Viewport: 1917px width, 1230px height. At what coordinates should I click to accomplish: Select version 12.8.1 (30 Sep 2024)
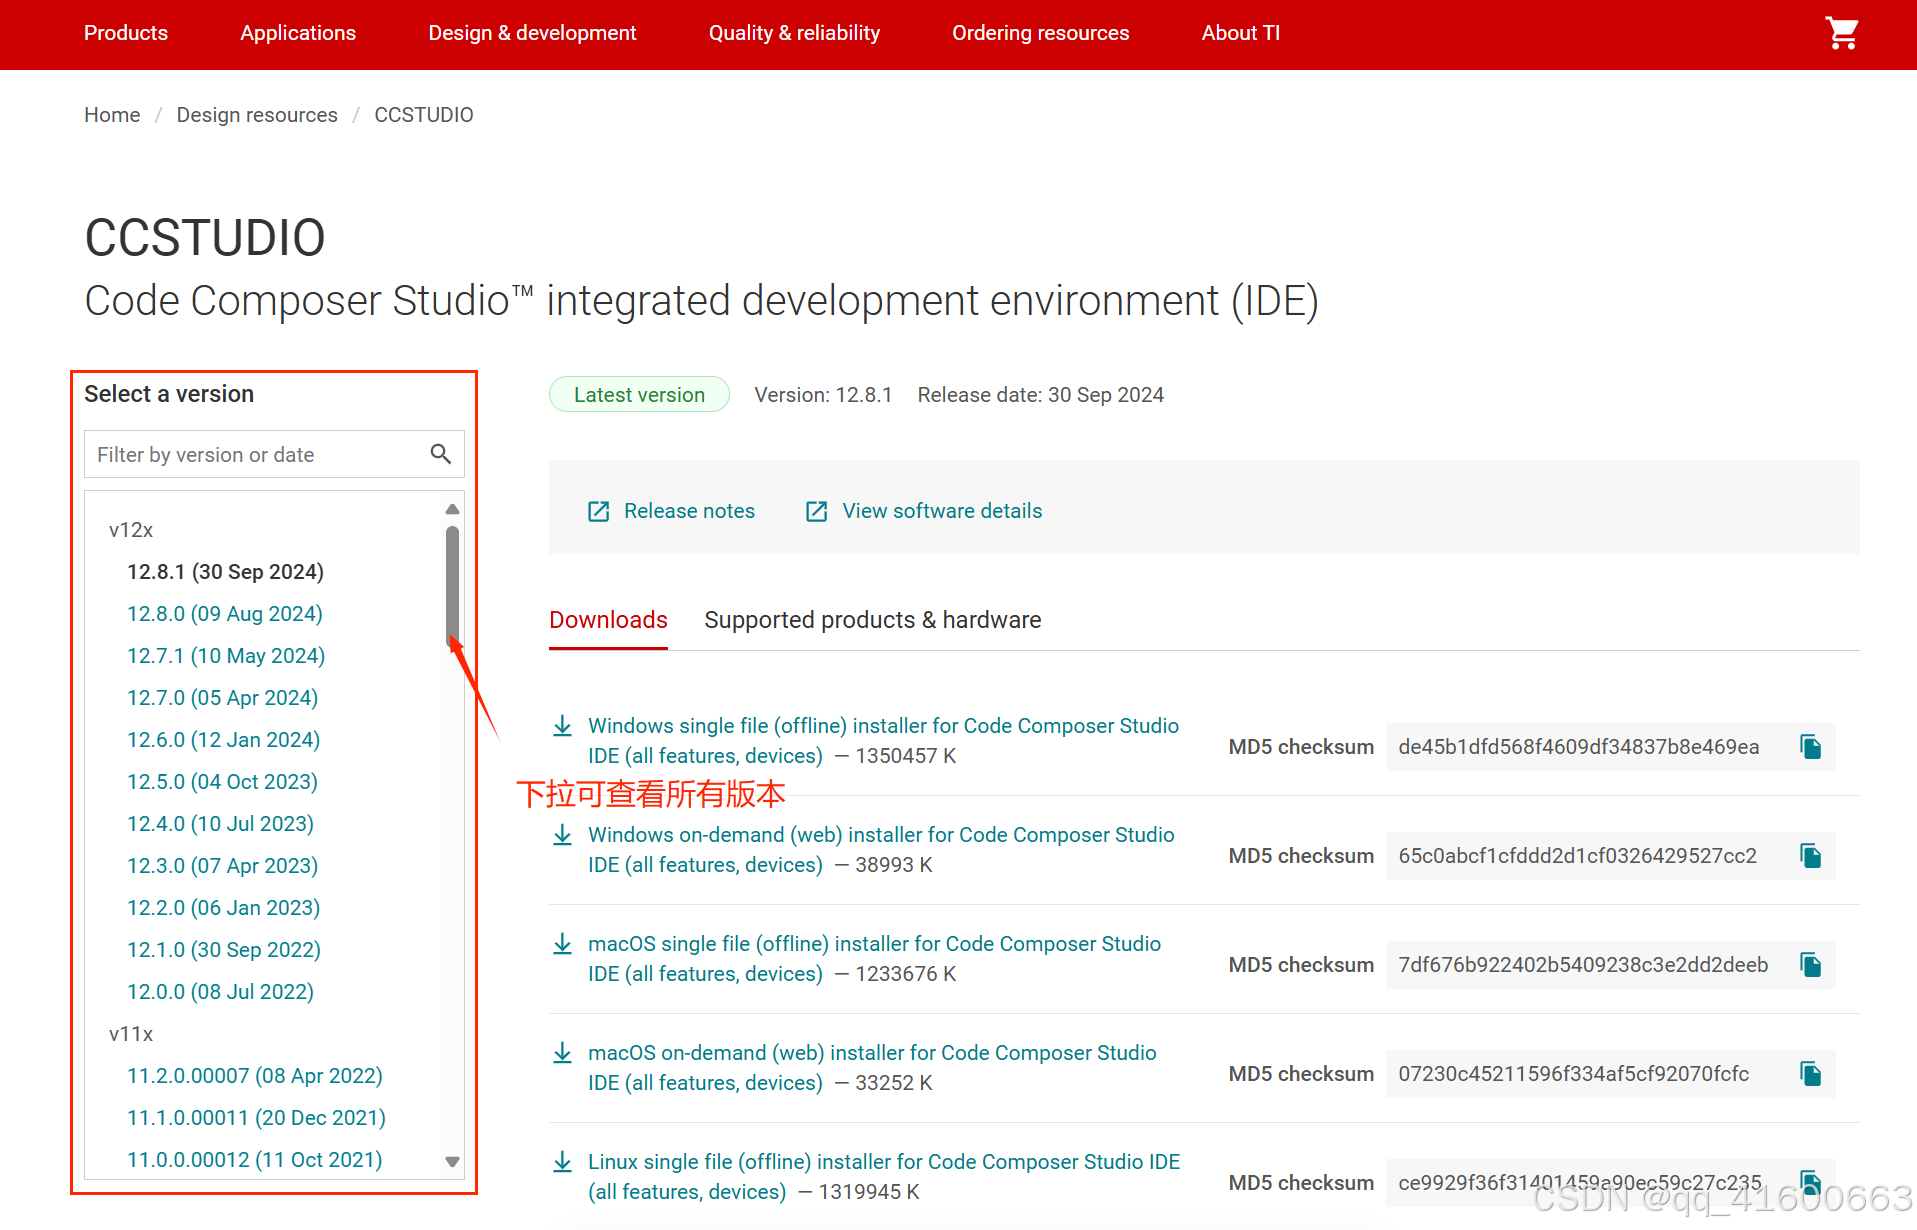tap(225, 572)
